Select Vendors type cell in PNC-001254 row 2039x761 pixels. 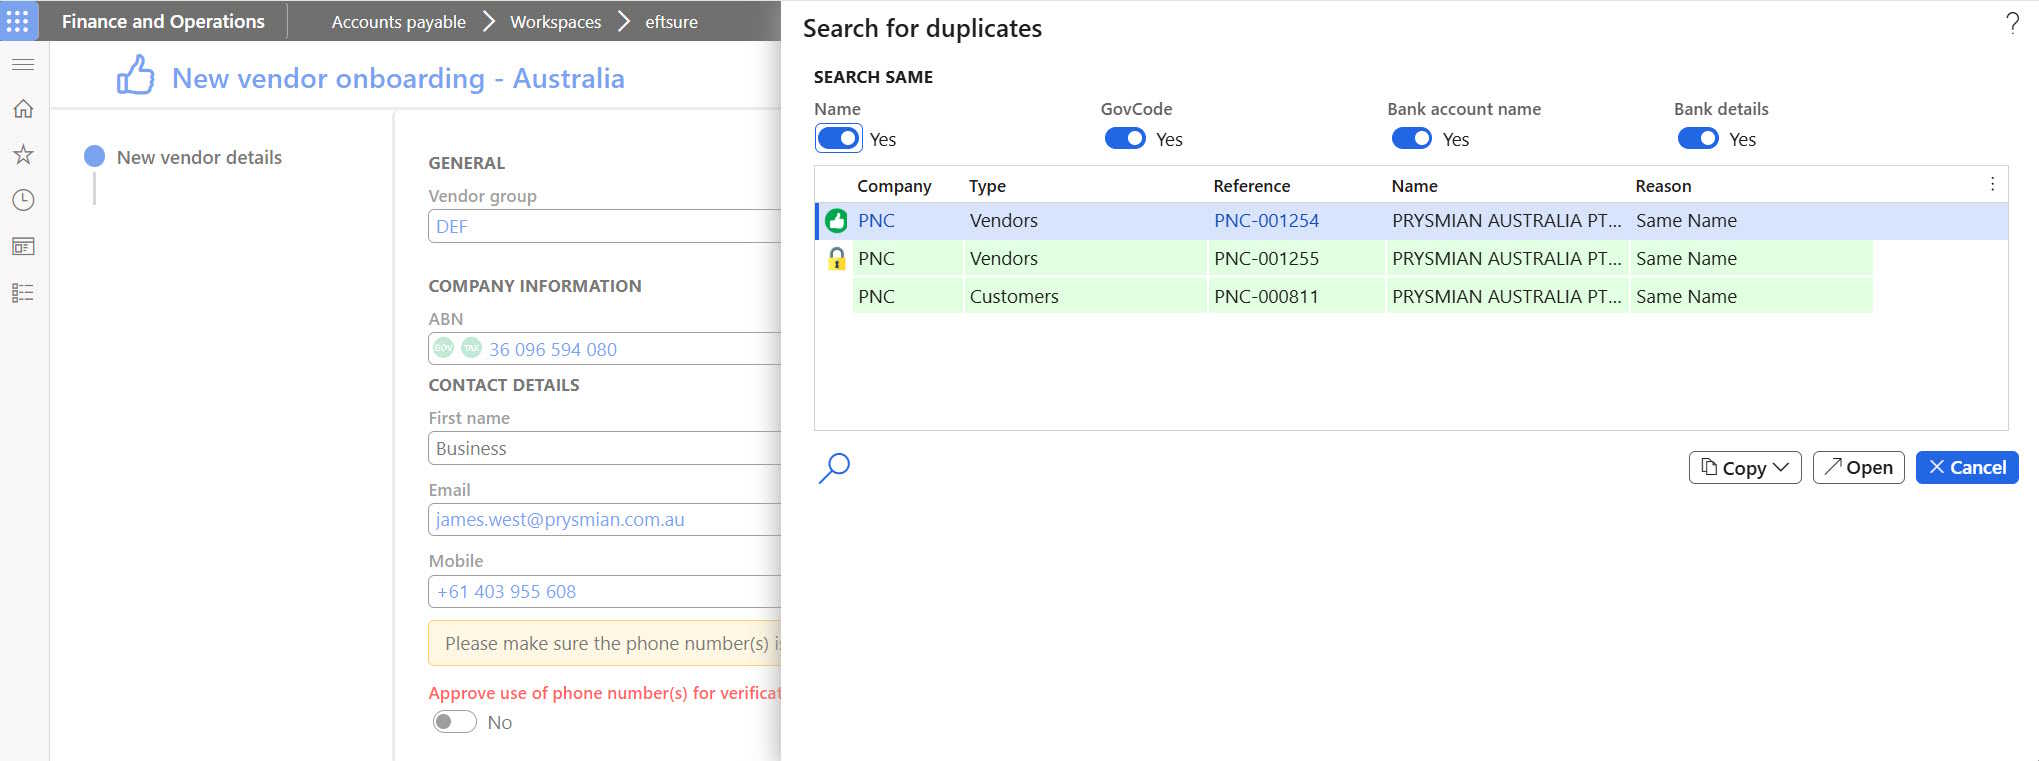1085,221
